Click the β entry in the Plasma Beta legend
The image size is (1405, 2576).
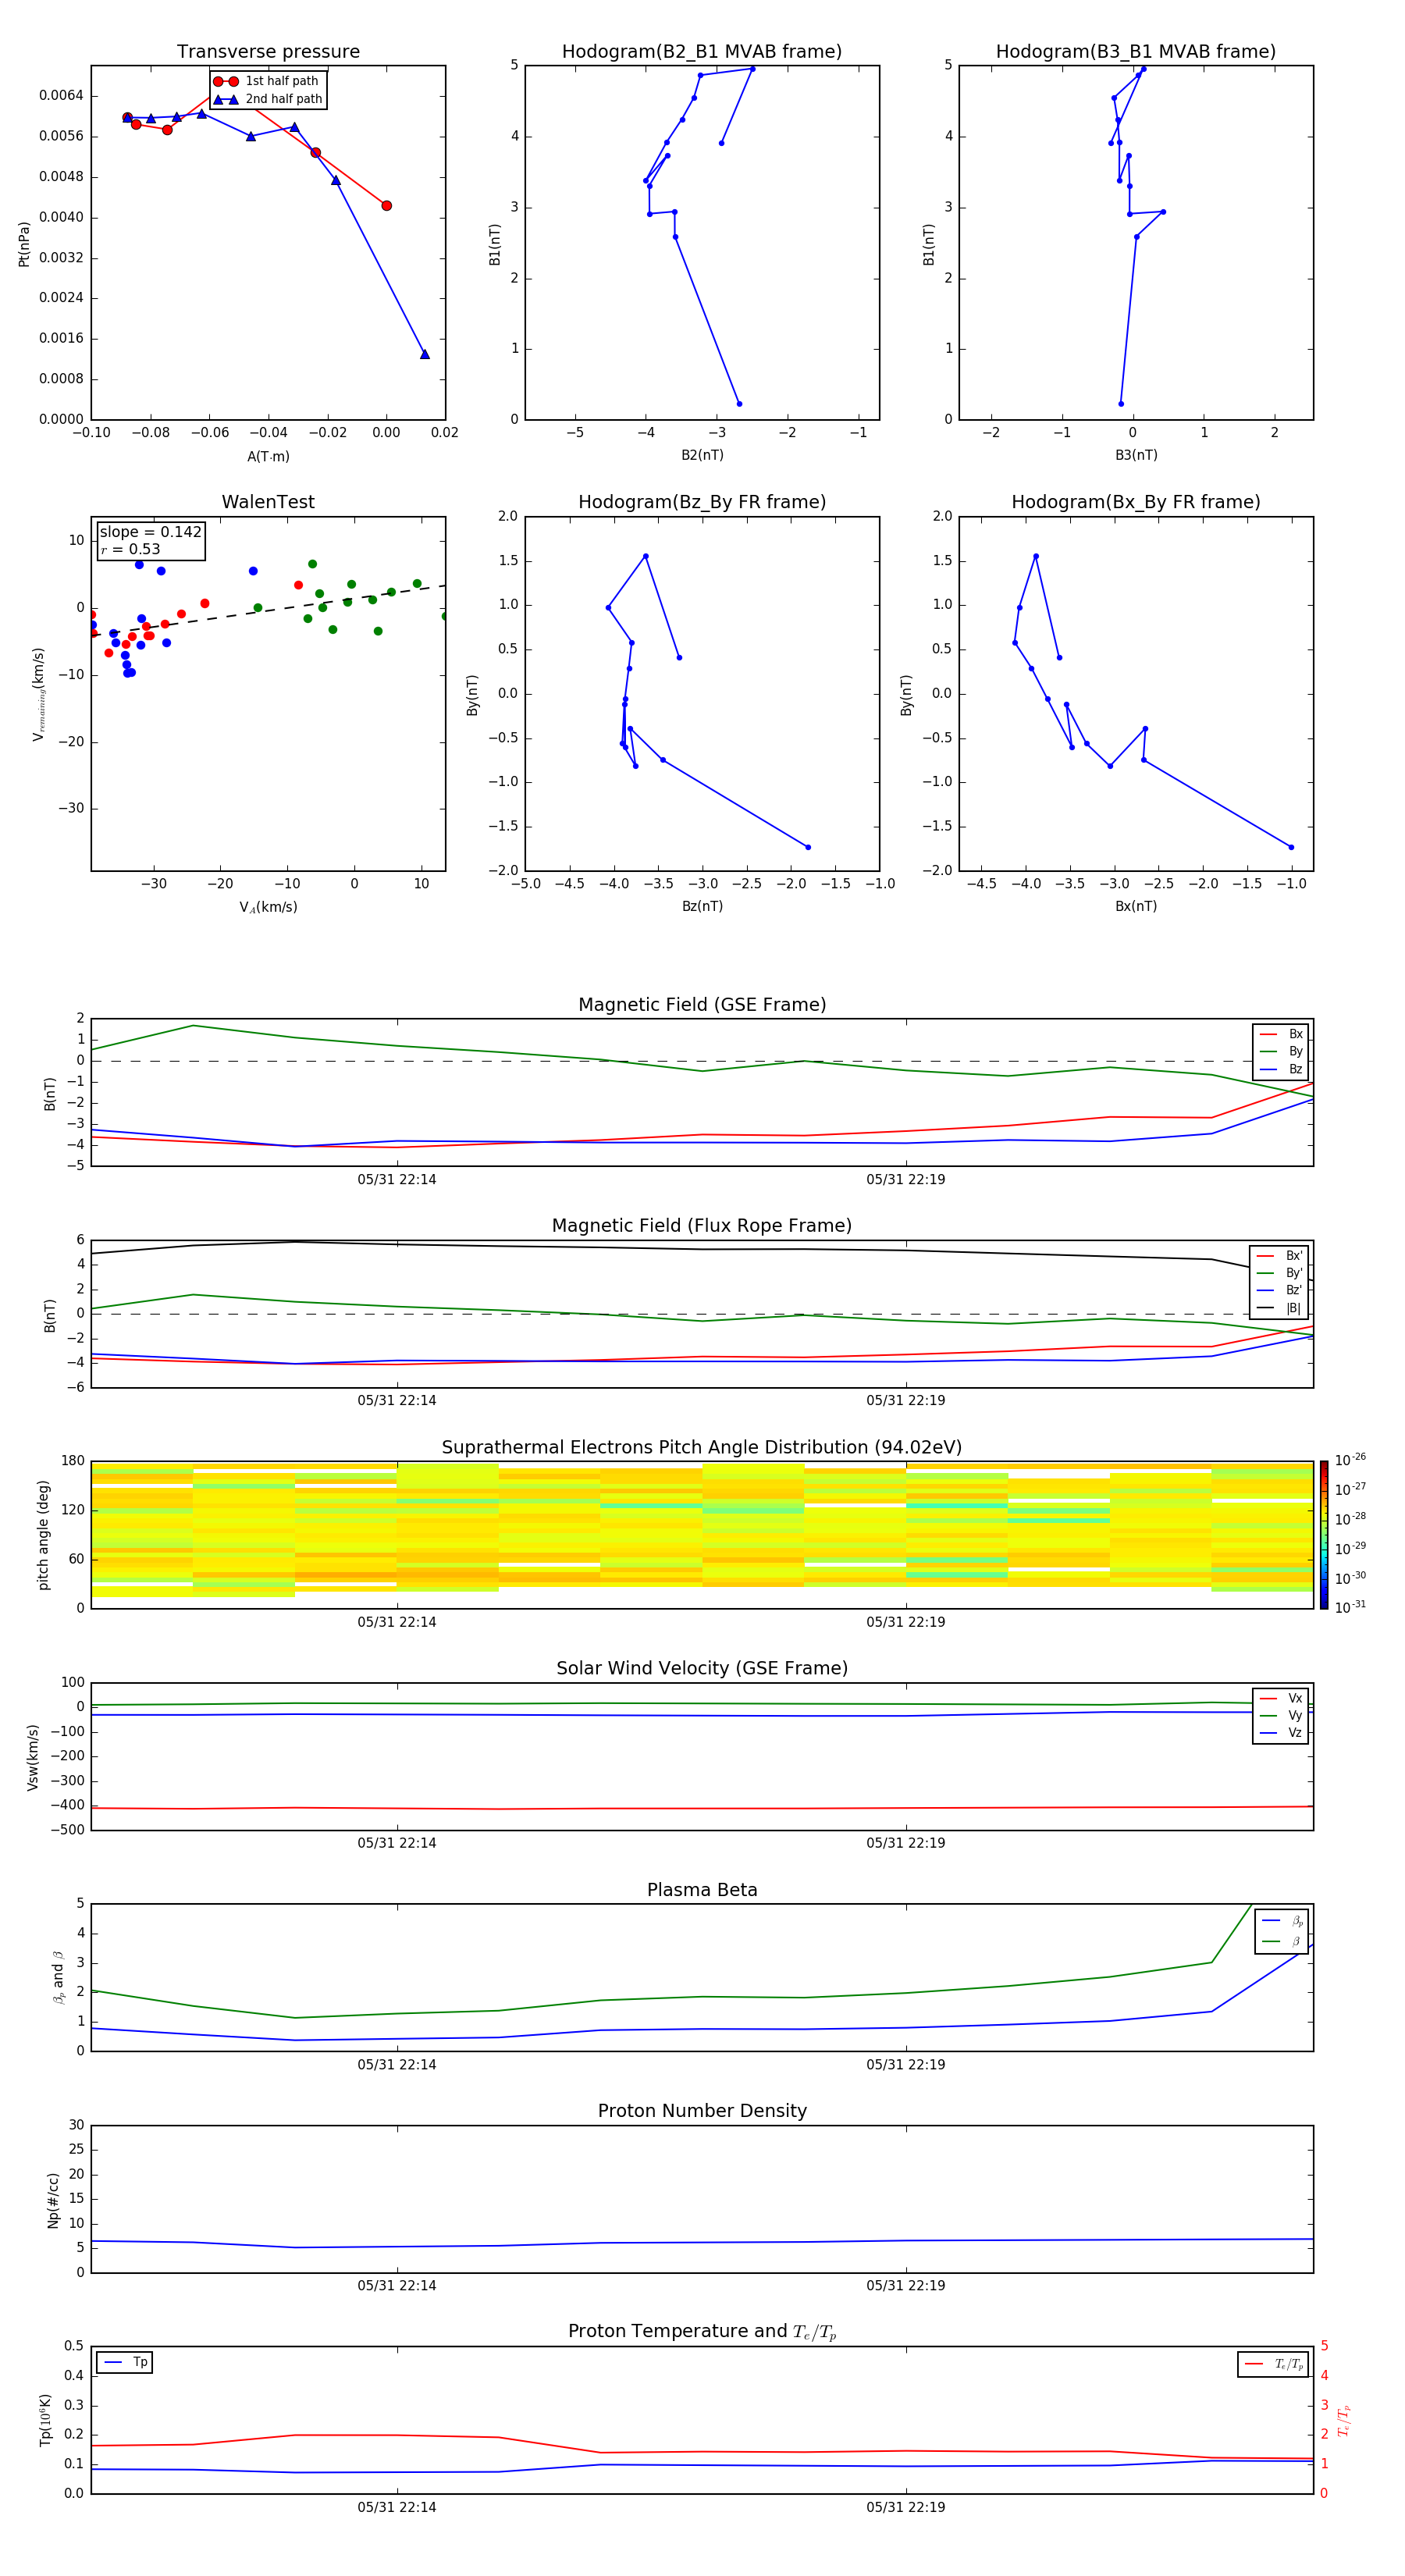(x=1282, y=1941)
